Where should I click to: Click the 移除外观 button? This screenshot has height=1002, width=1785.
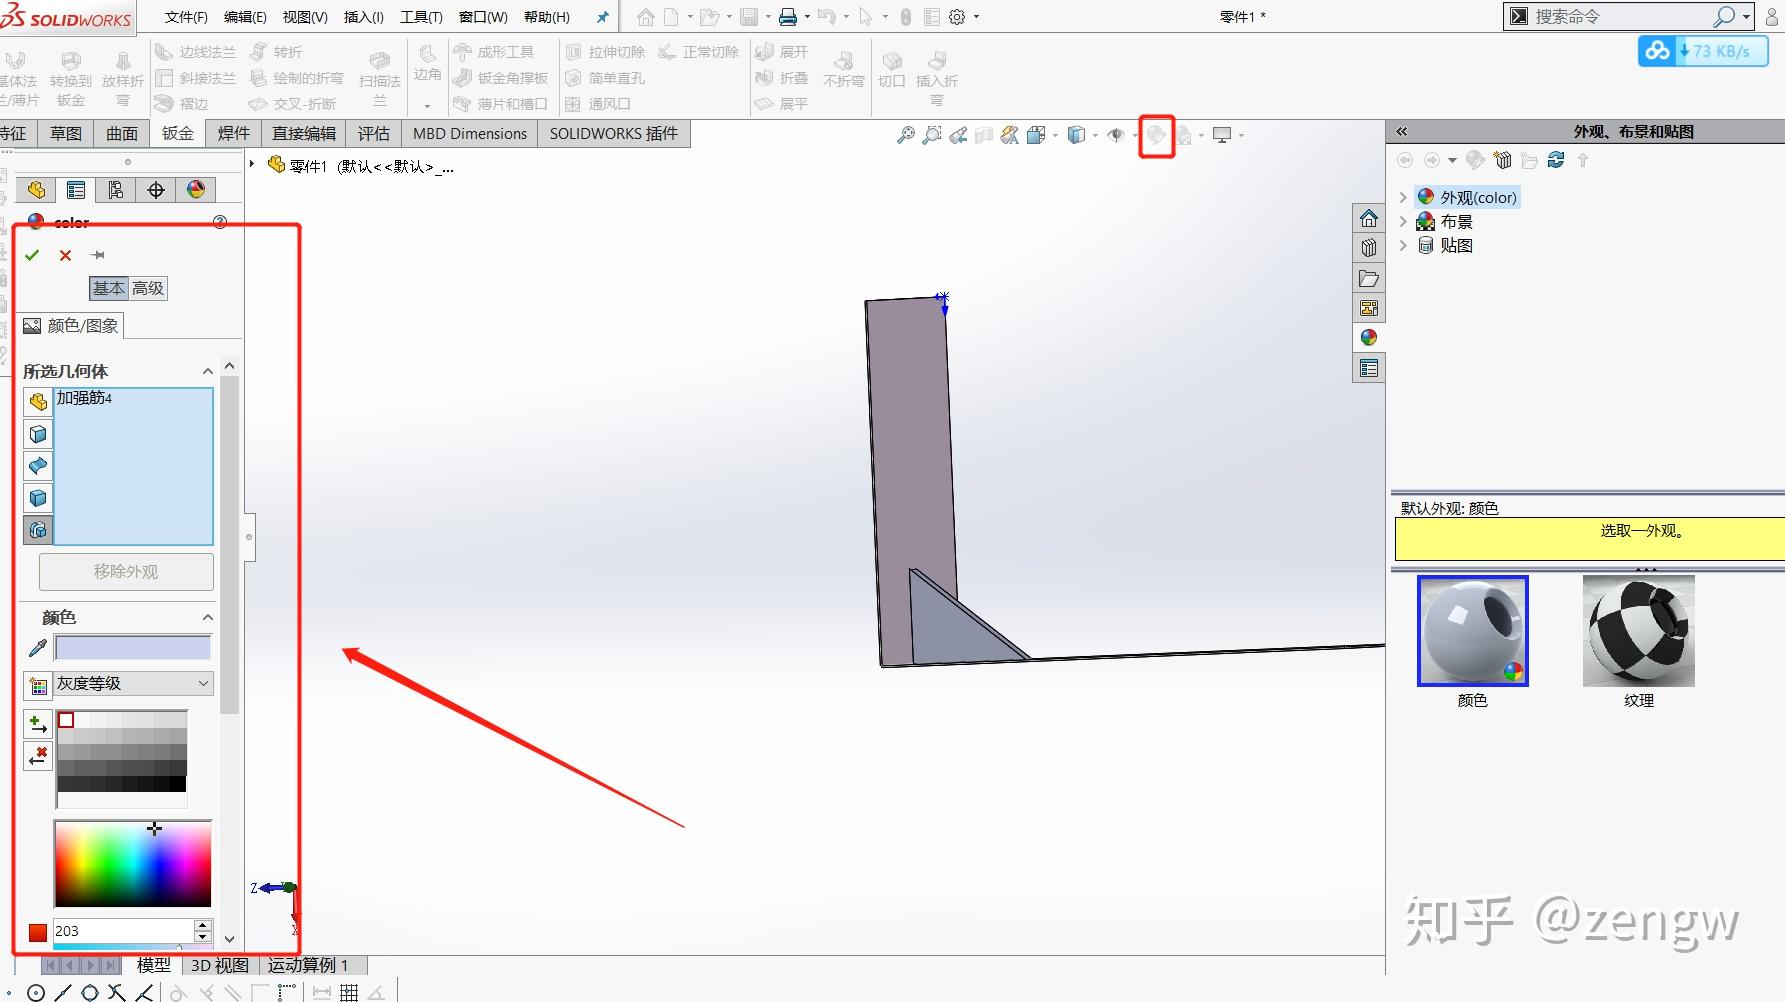click(126, 572)
